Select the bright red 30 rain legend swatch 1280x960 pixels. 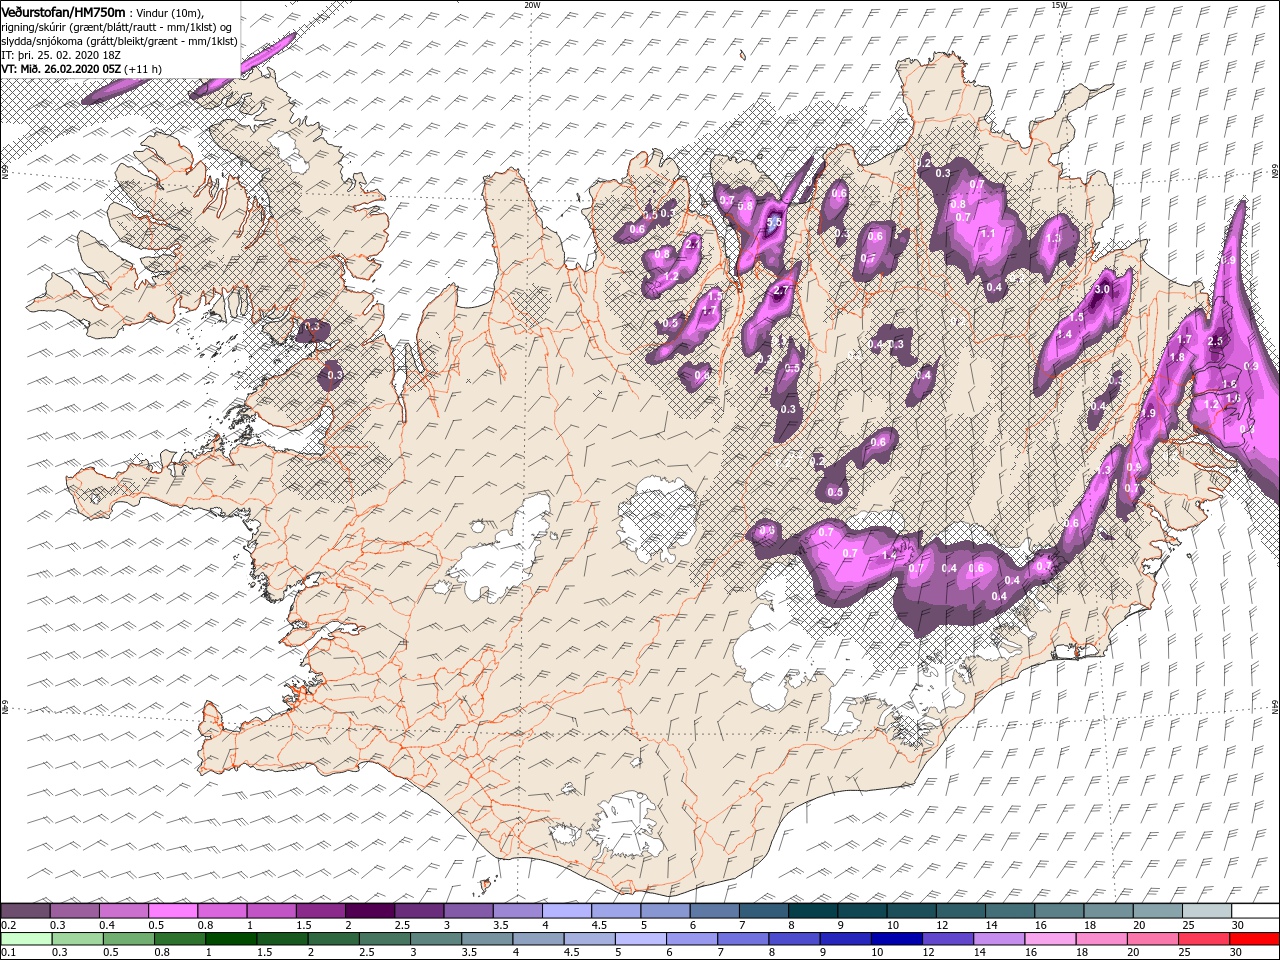[1254, 939]
